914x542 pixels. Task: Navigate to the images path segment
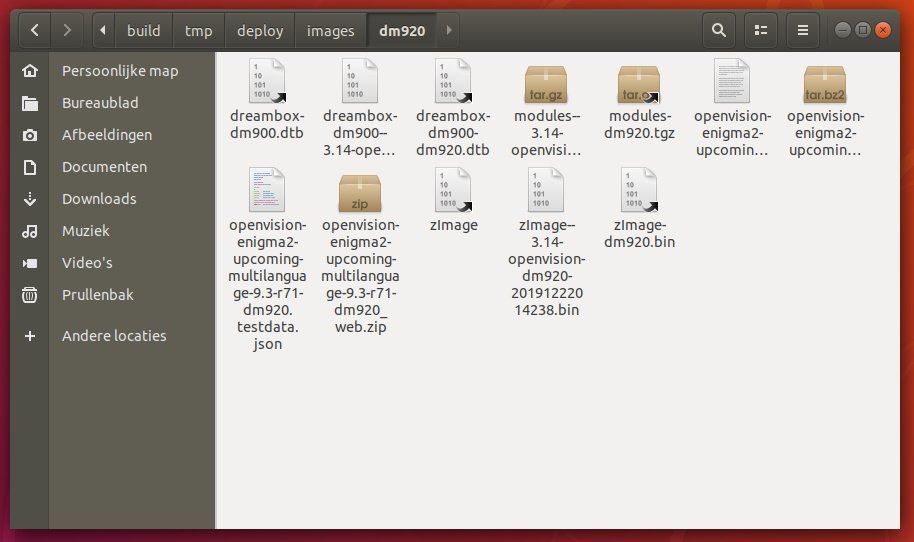point(330,31)
